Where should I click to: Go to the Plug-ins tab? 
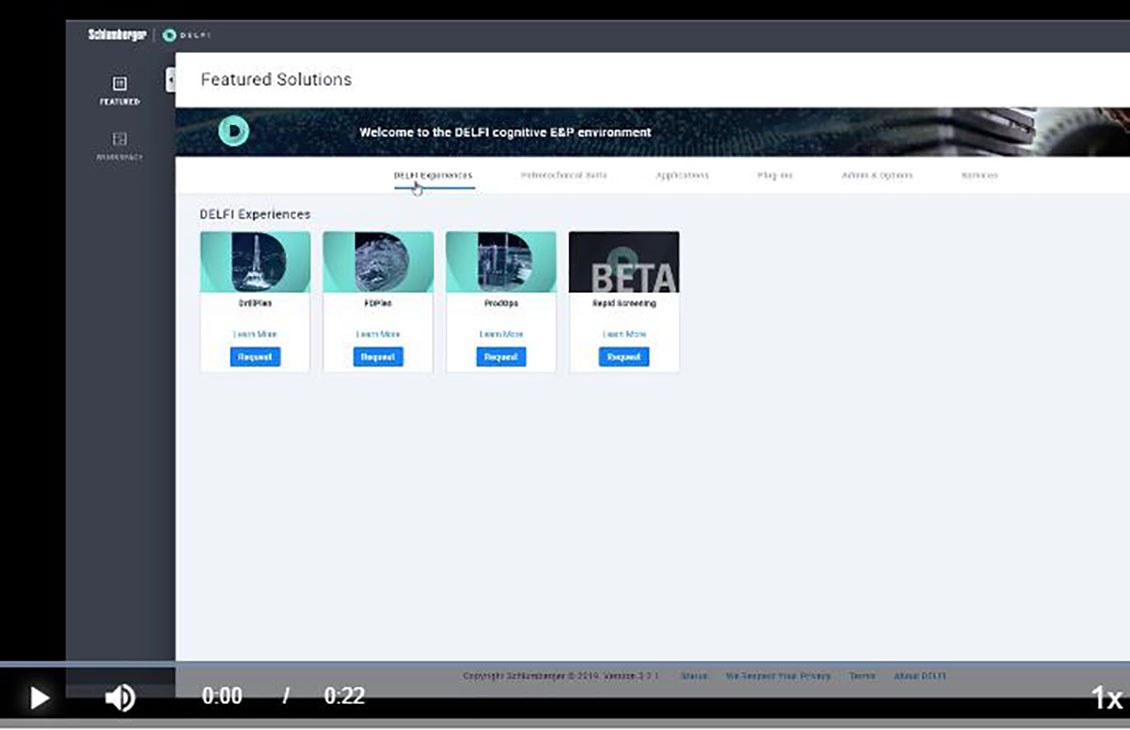pyautogui.click(x=775, y=175)
